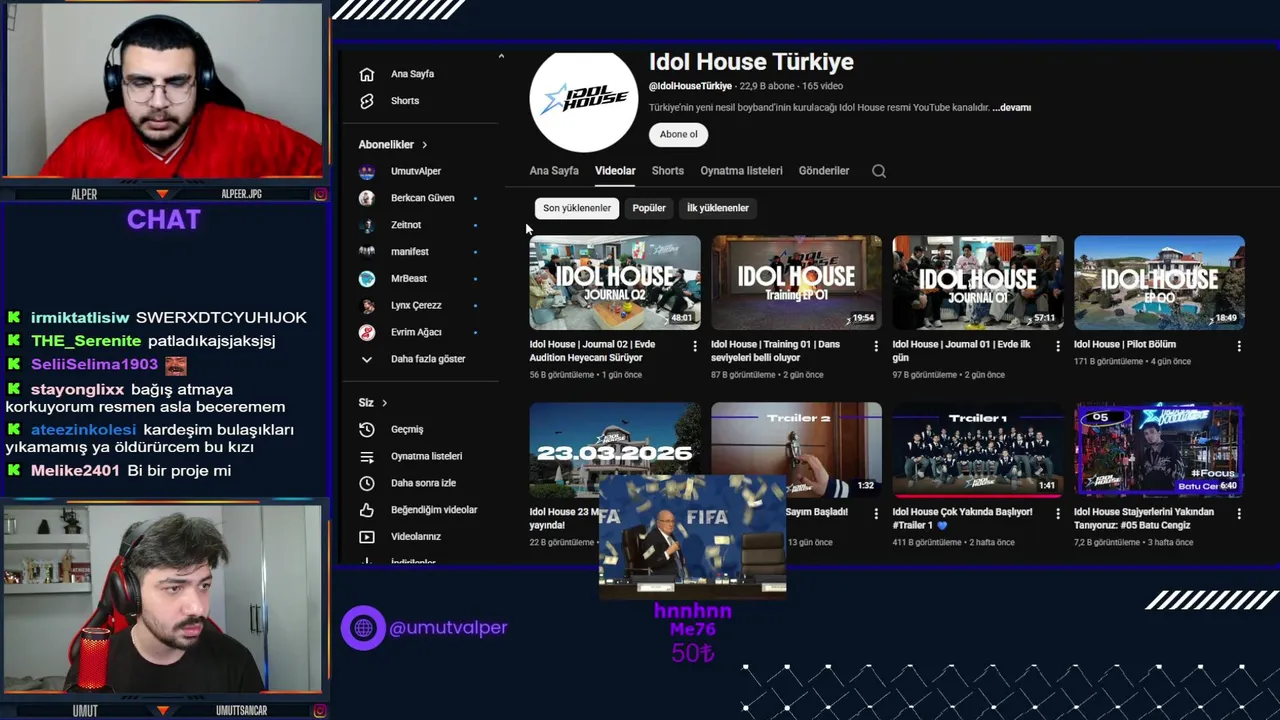Open Idol House Journal 01 video title
The width and height of the screenshot is (1280, 720).
click(961, 351)
